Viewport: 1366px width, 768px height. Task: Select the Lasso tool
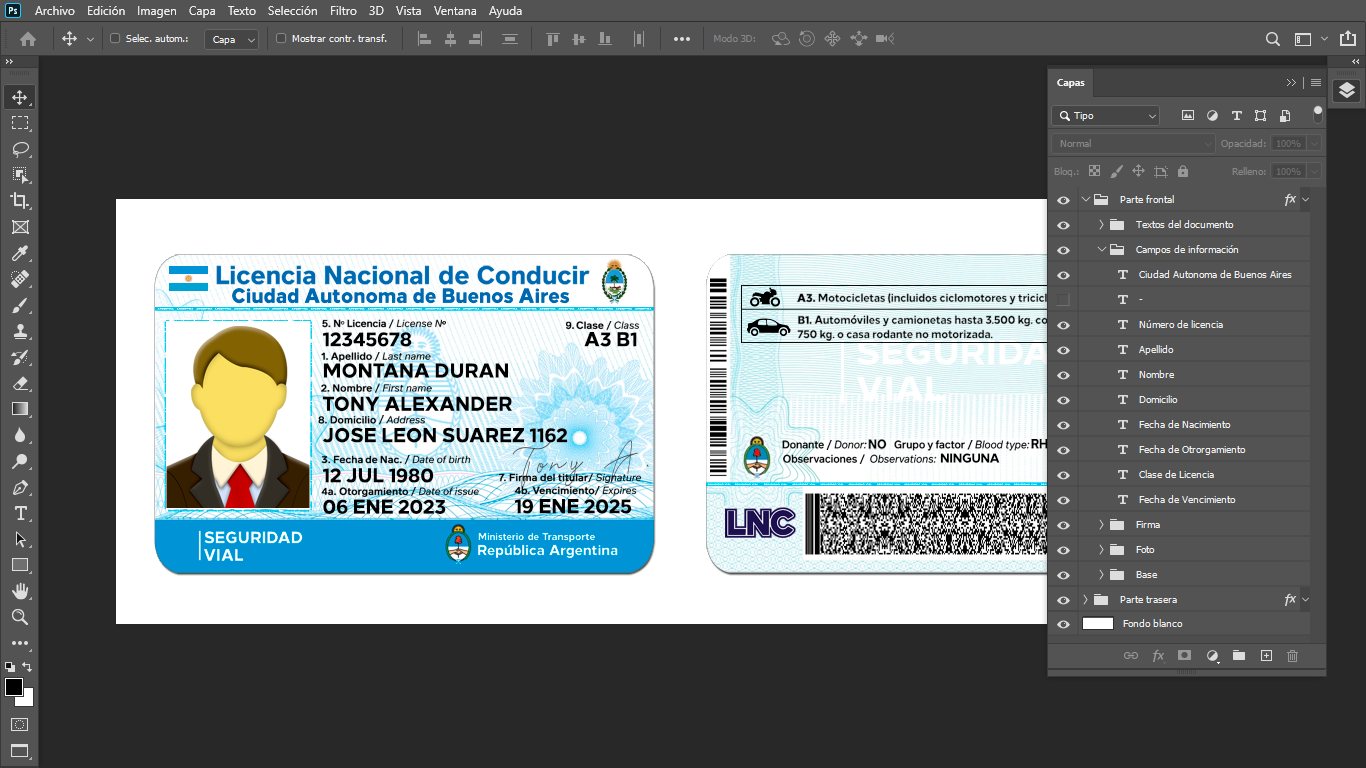click(x=20, y=149)
